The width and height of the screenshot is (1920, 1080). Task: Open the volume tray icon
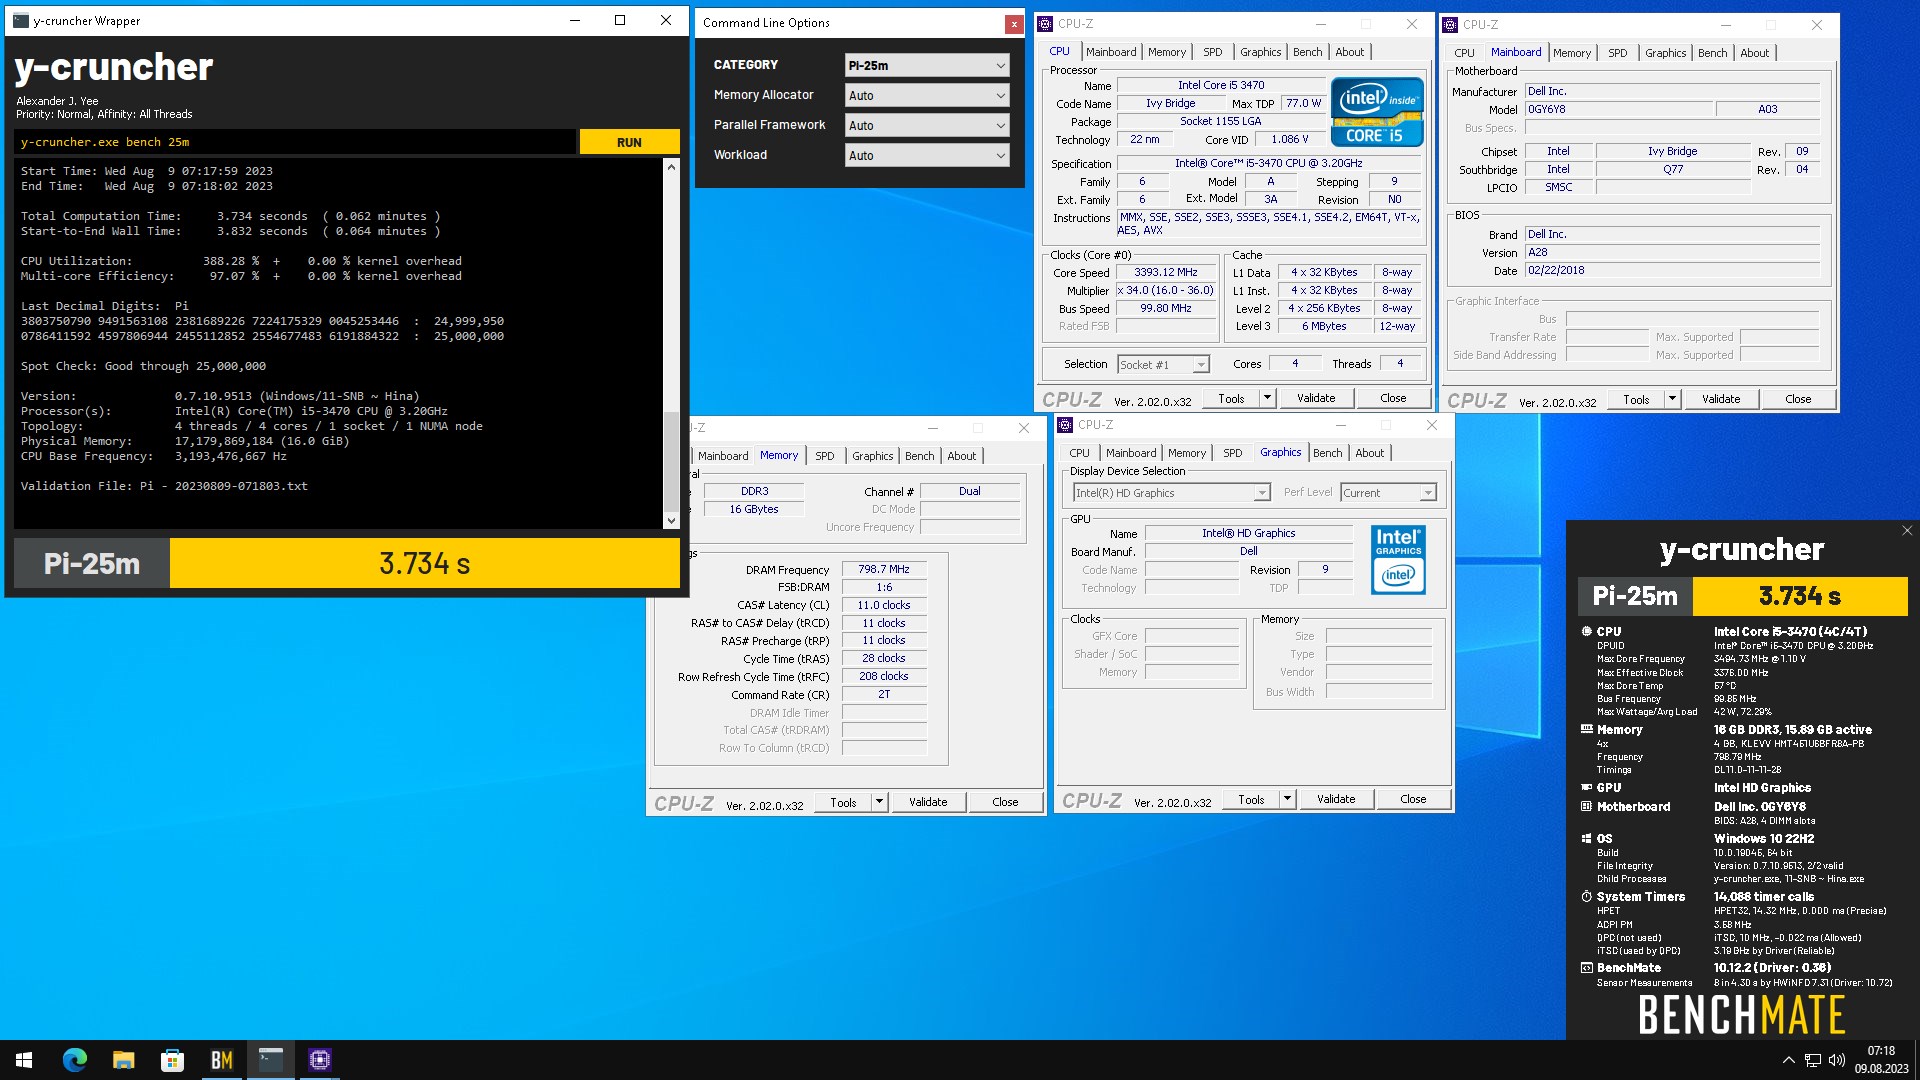pos(1837,1060)
